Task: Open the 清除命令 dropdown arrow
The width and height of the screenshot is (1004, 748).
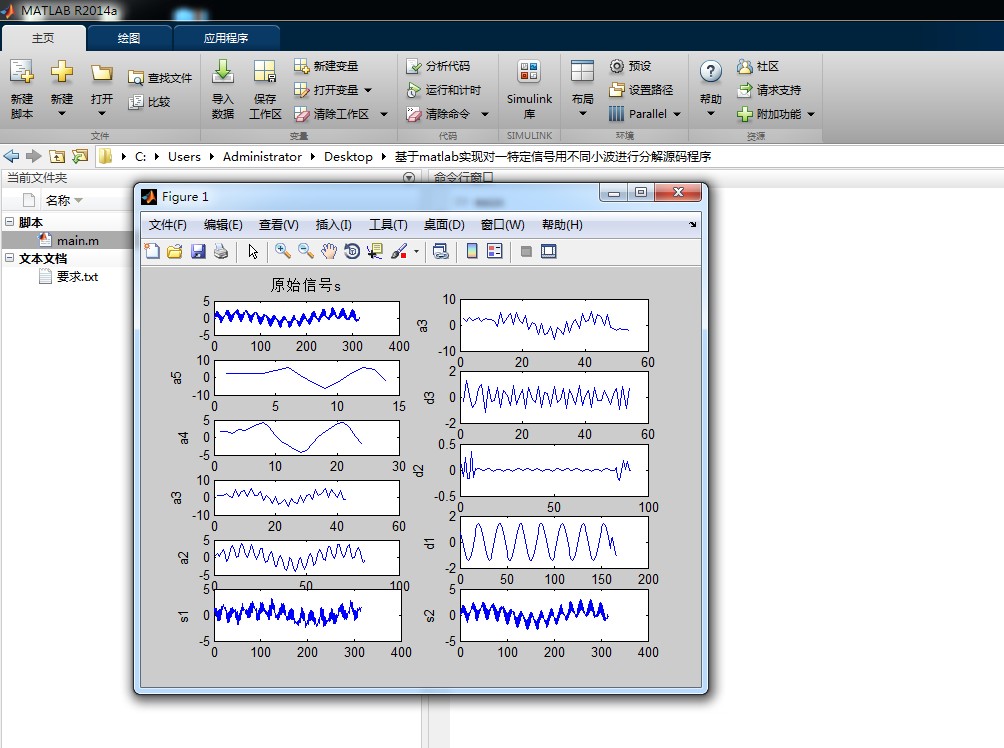Action: 485,114
